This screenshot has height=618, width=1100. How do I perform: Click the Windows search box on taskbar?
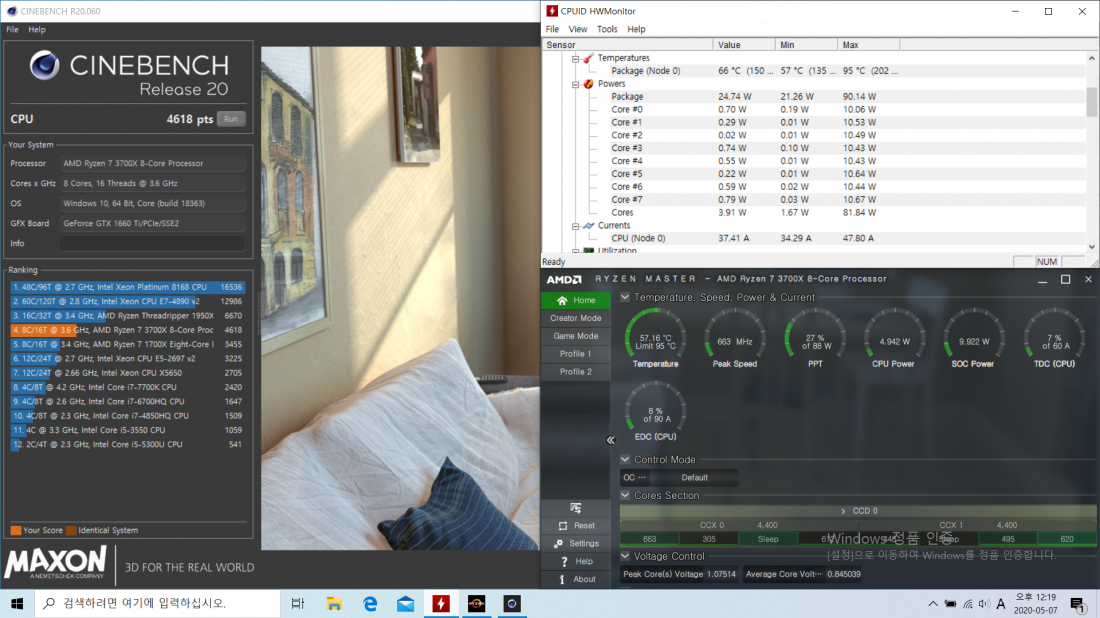click(x=158, y=604)
